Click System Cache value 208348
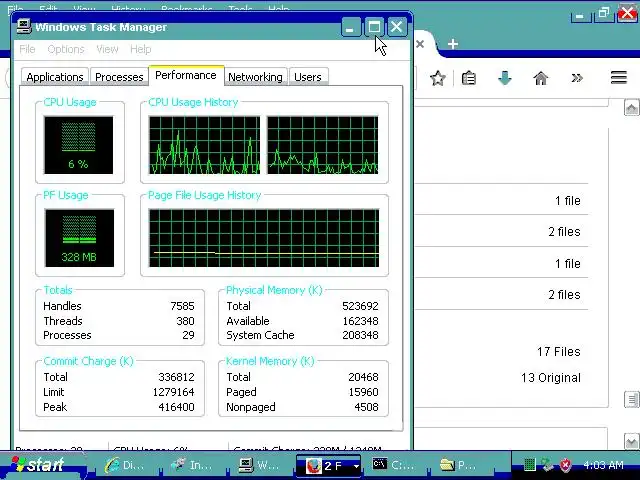Image resolution: width=640 pixels, height=480 pixels. coord(360,335)
